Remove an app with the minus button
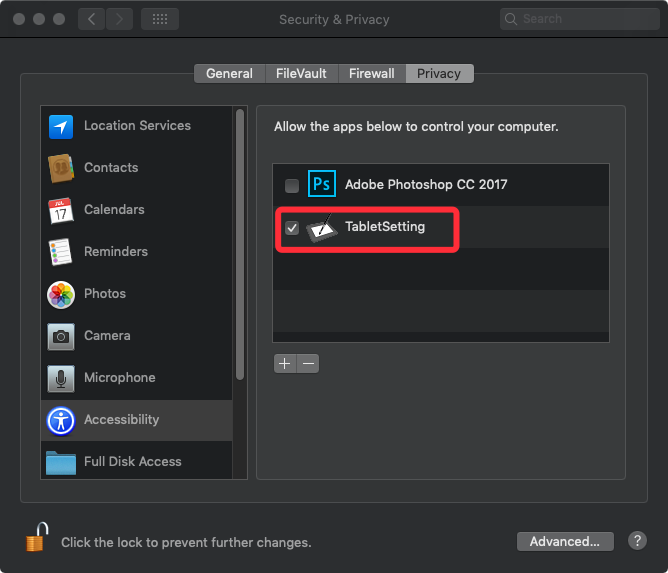The image size is (668, 573). pos(308,363)
